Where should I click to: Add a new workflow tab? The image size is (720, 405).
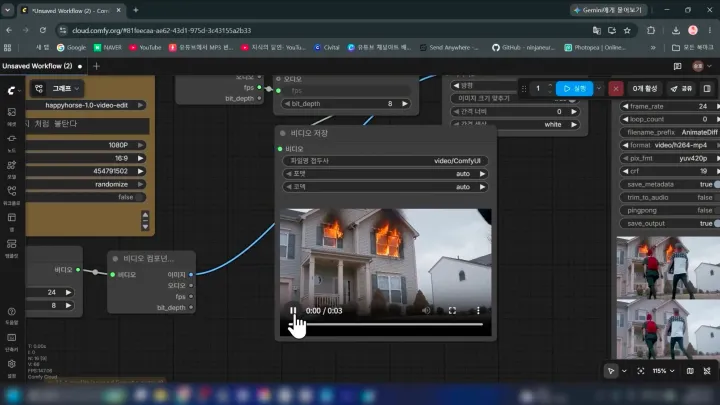tap(96, 66)
